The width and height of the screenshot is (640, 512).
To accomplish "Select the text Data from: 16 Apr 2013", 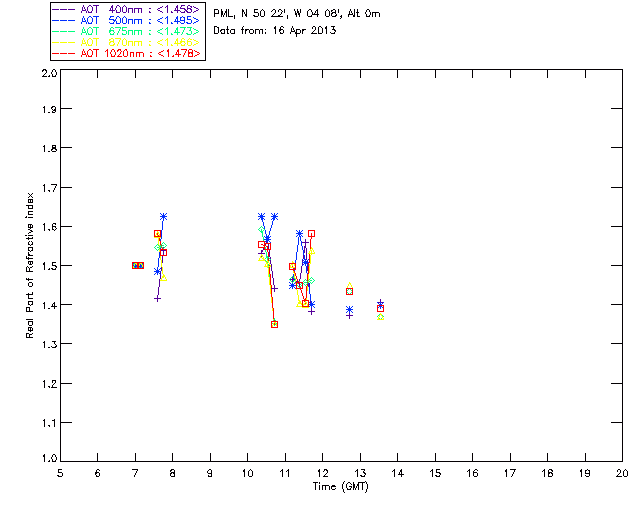I will 275,31.
